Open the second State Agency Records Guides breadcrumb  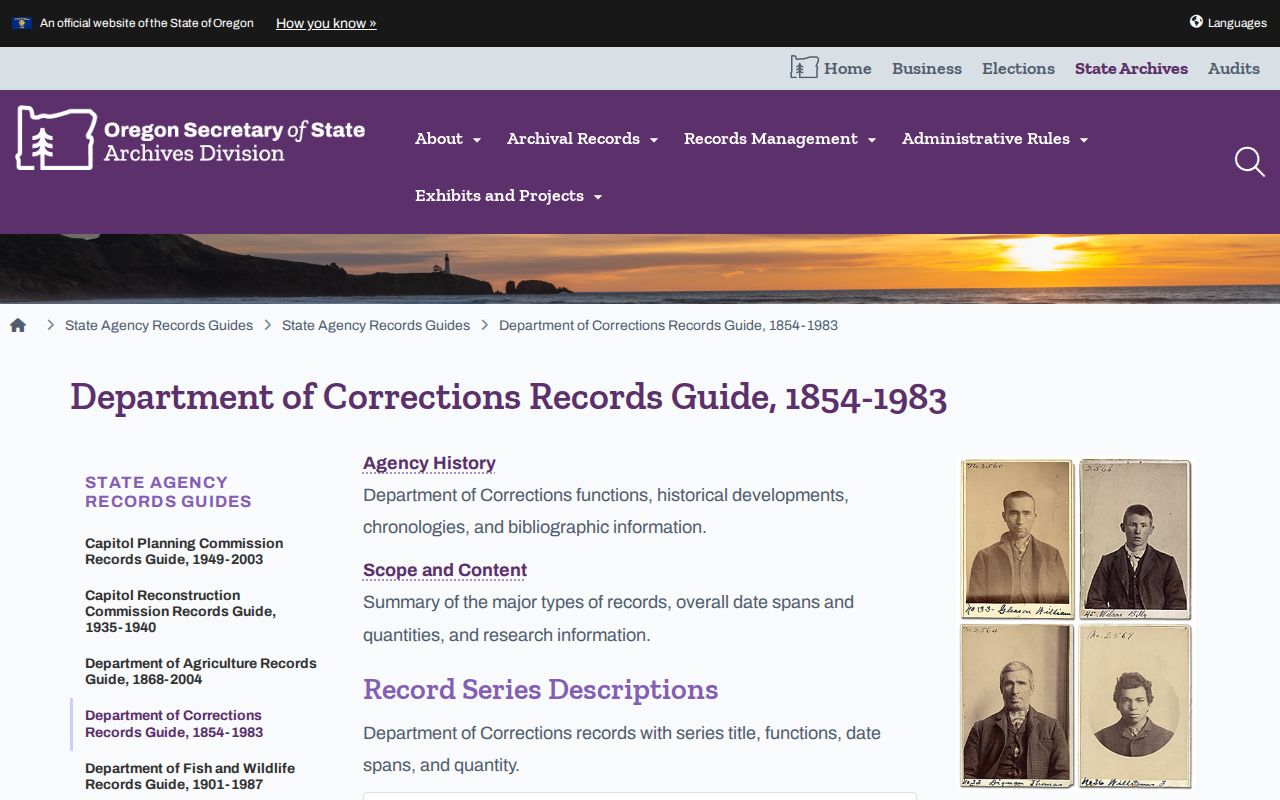point(376,325)
